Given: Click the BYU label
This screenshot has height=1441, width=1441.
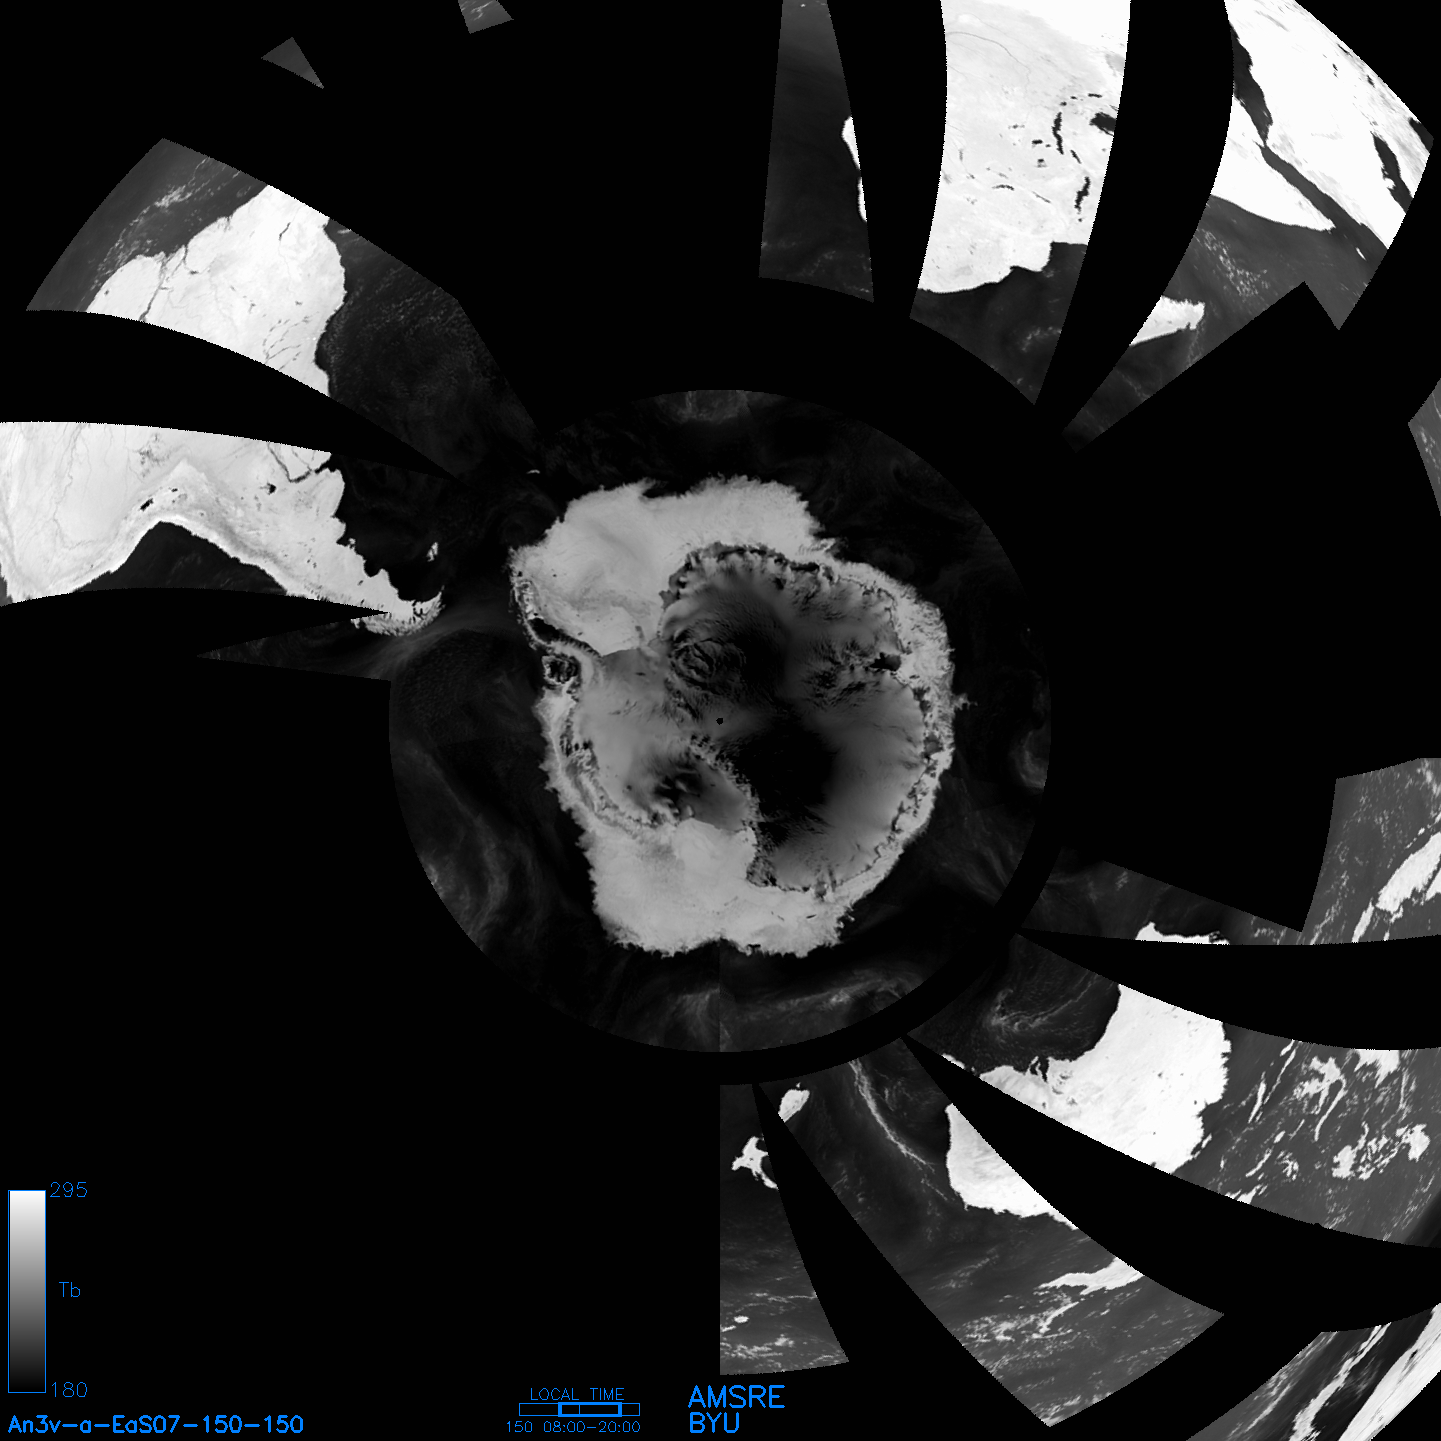Looking at the screenshot, I should [714, 1423].
